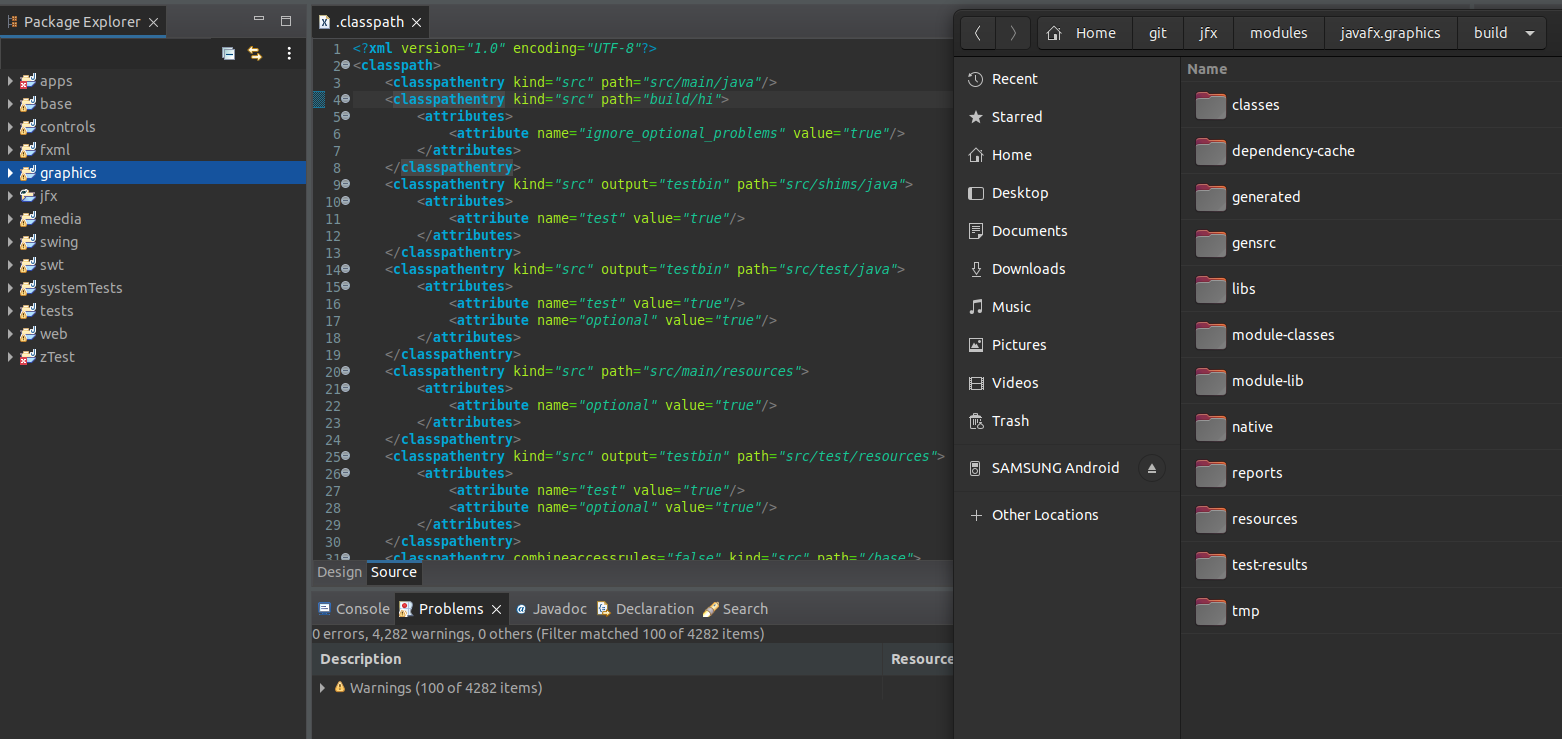This screenshot has height=739, width=1562.
Task: Select the systemTests project
Action: click(x=81, y=288)
